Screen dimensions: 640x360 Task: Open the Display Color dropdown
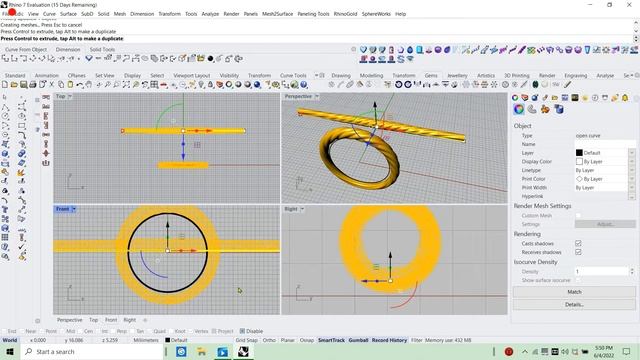pyautogui.click(x=632, y=162)
